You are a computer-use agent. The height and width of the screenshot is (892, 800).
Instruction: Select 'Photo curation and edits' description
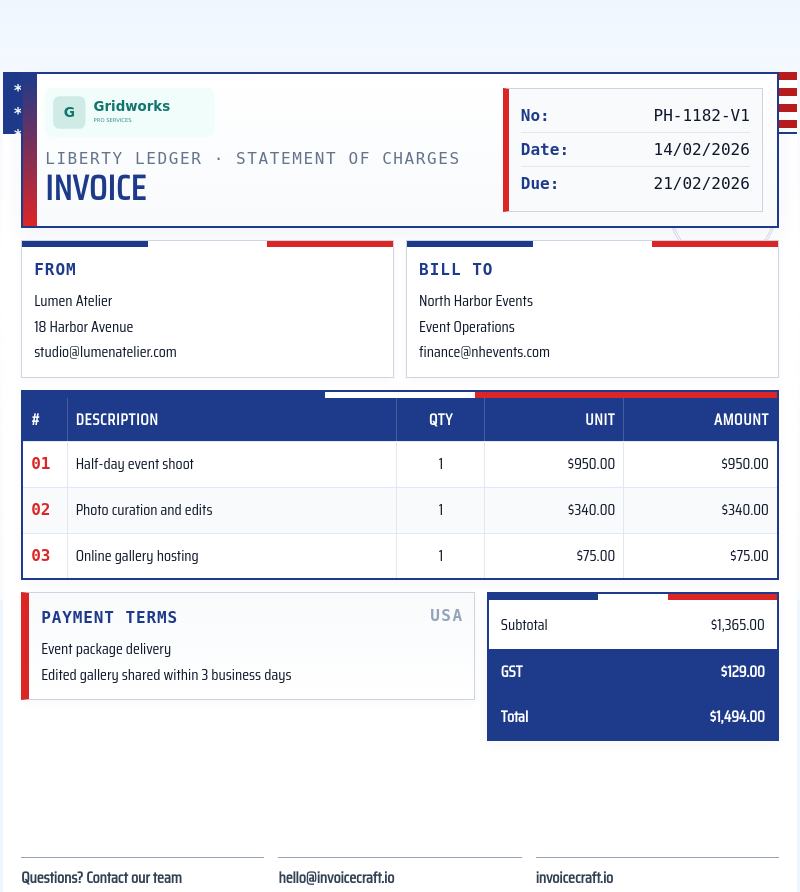144,510
